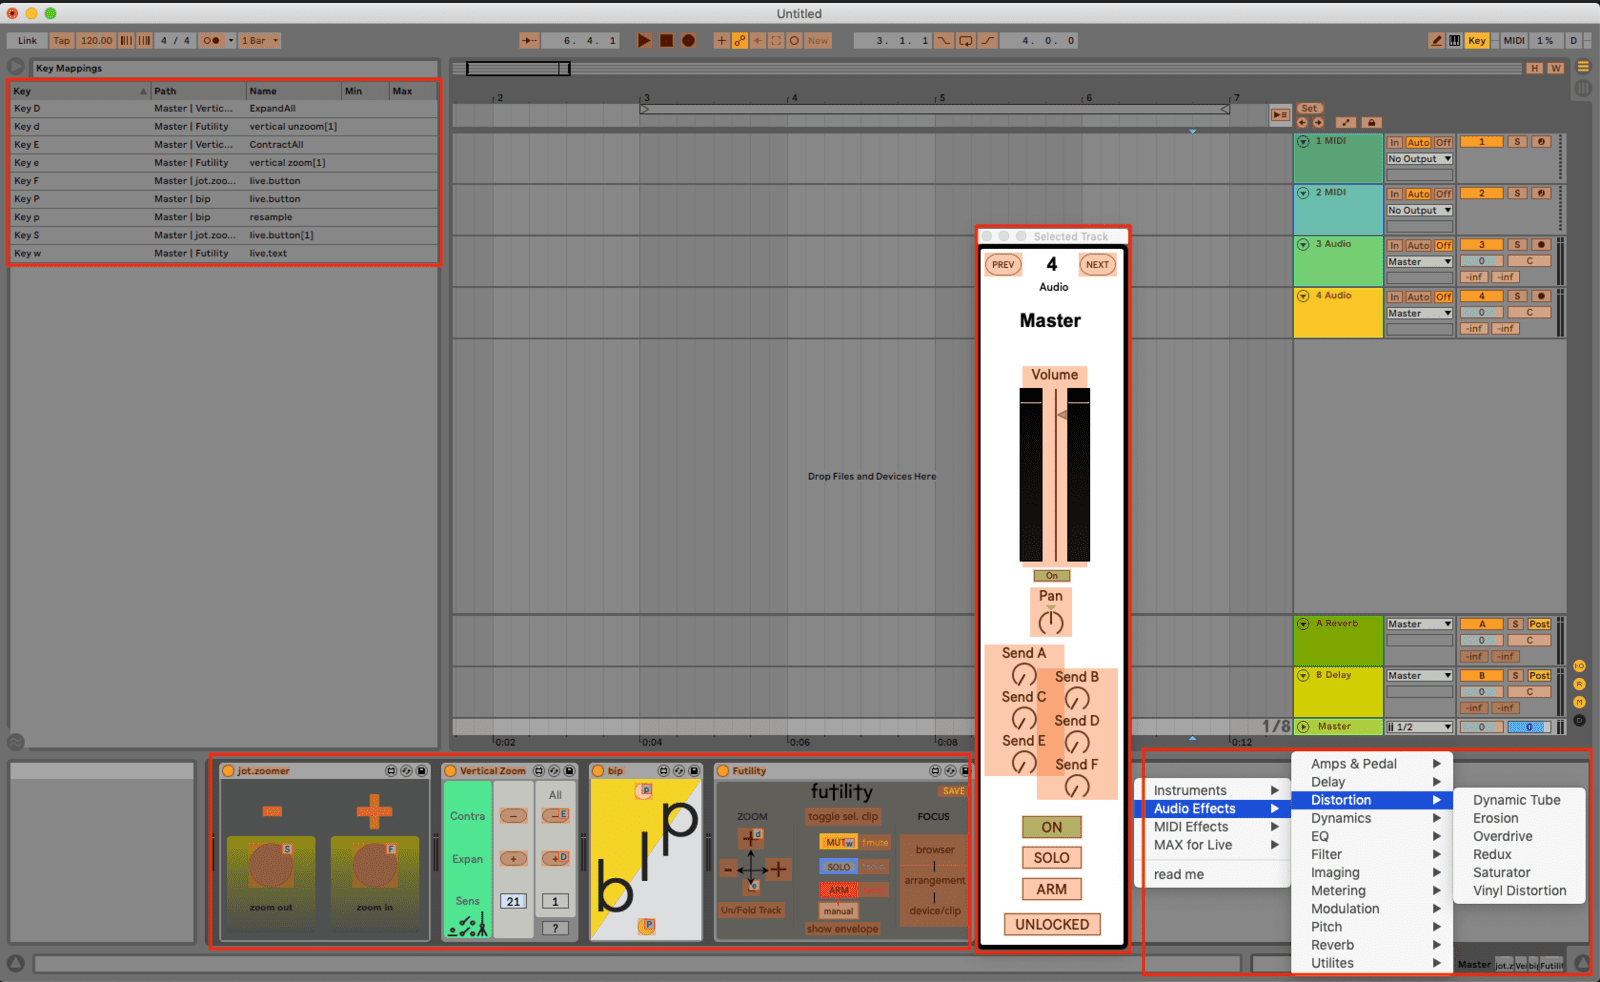
Task: Select the Key p resample mapping row
Action: pyautogui.click(x=225, y=217)
